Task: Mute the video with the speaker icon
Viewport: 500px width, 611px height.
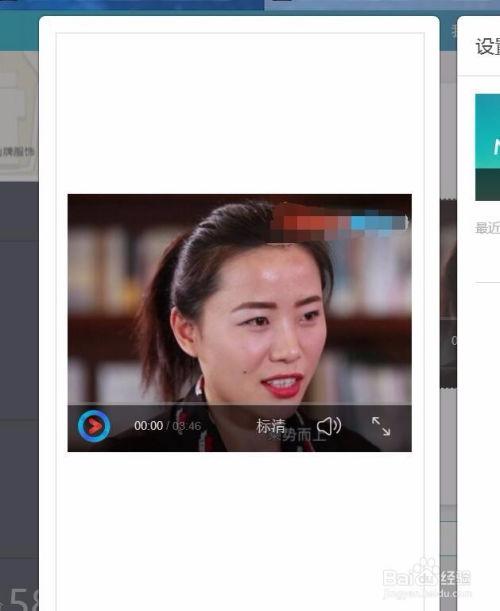Action: [x=329, y=426]
